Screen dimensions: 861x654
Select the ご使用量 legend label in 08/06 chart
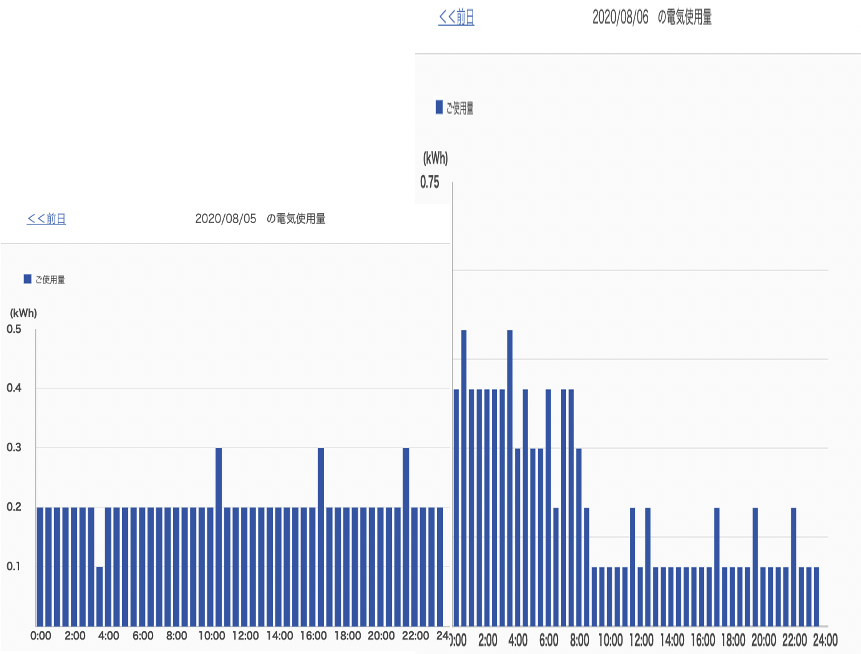coord(460,108)
